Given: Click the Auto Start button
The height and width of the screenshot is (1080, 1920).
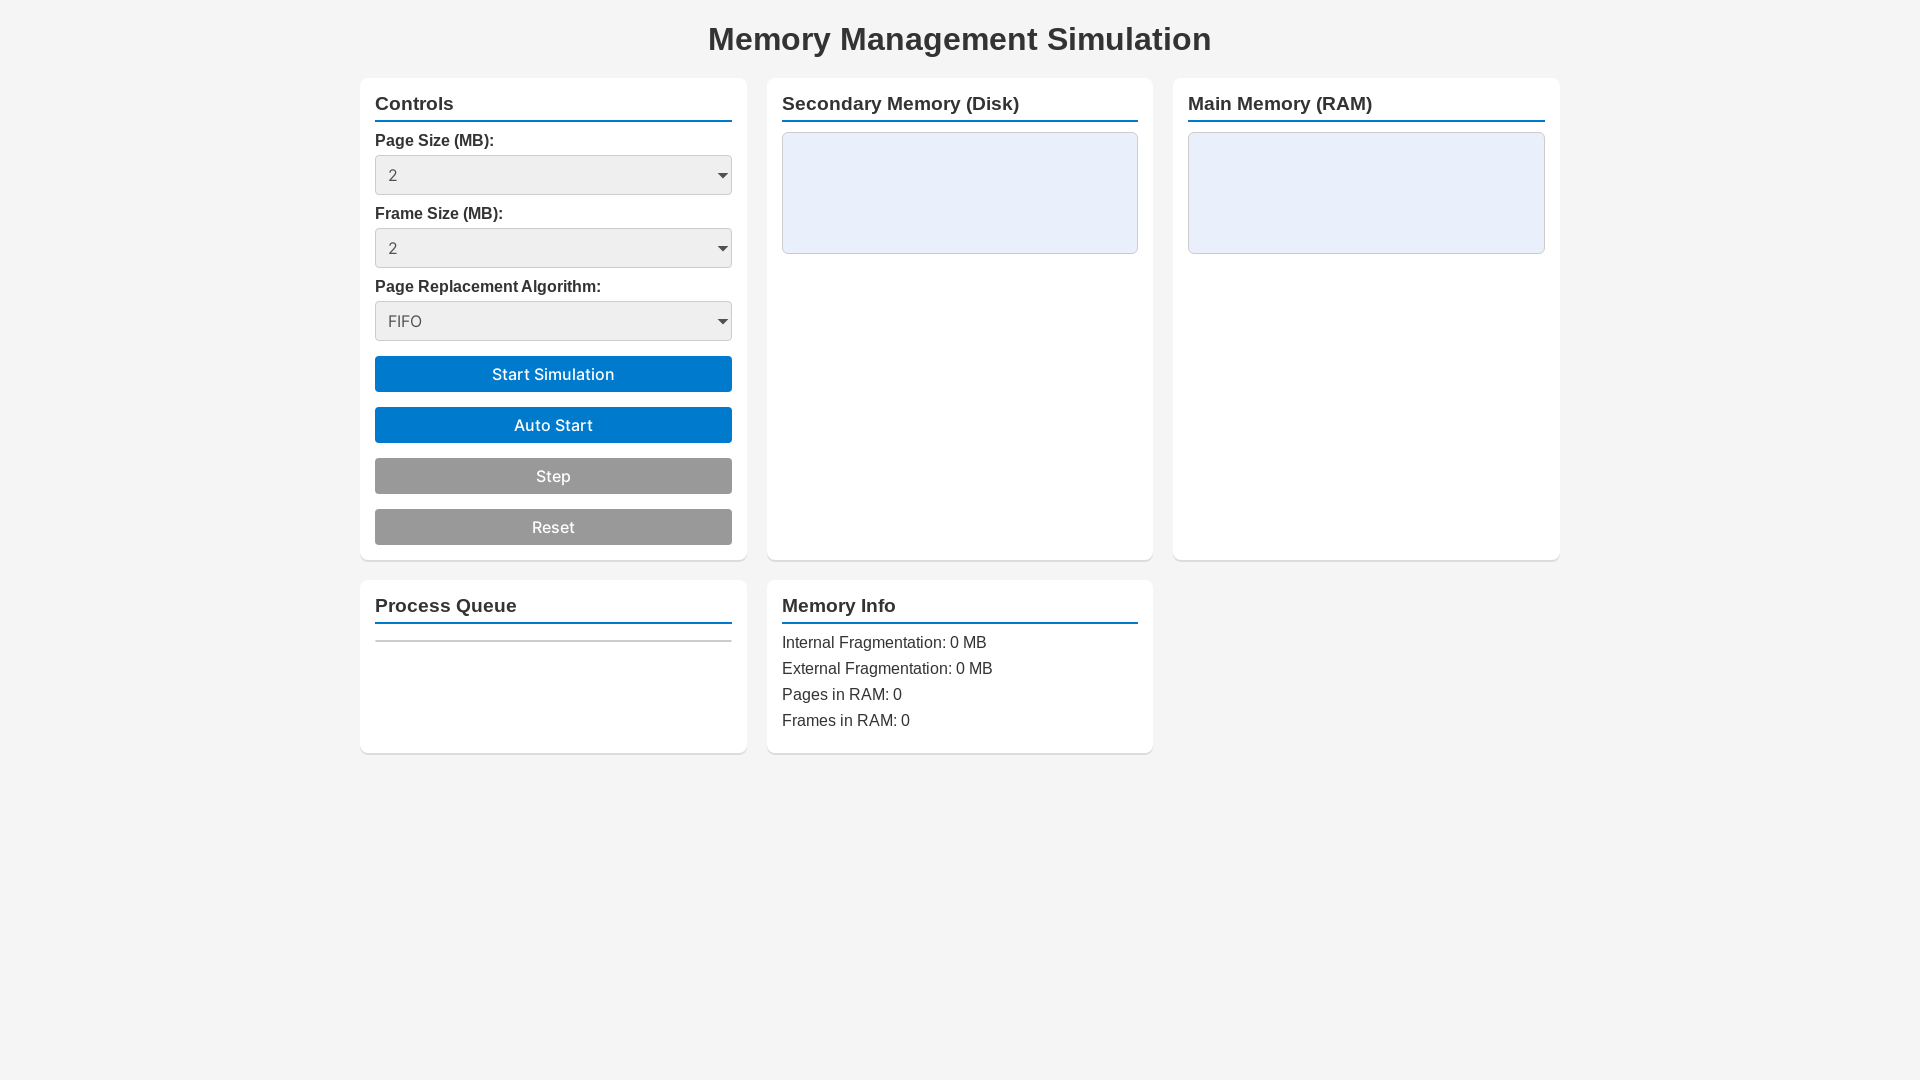Looking at the screenshot, I should click(553, 425).
